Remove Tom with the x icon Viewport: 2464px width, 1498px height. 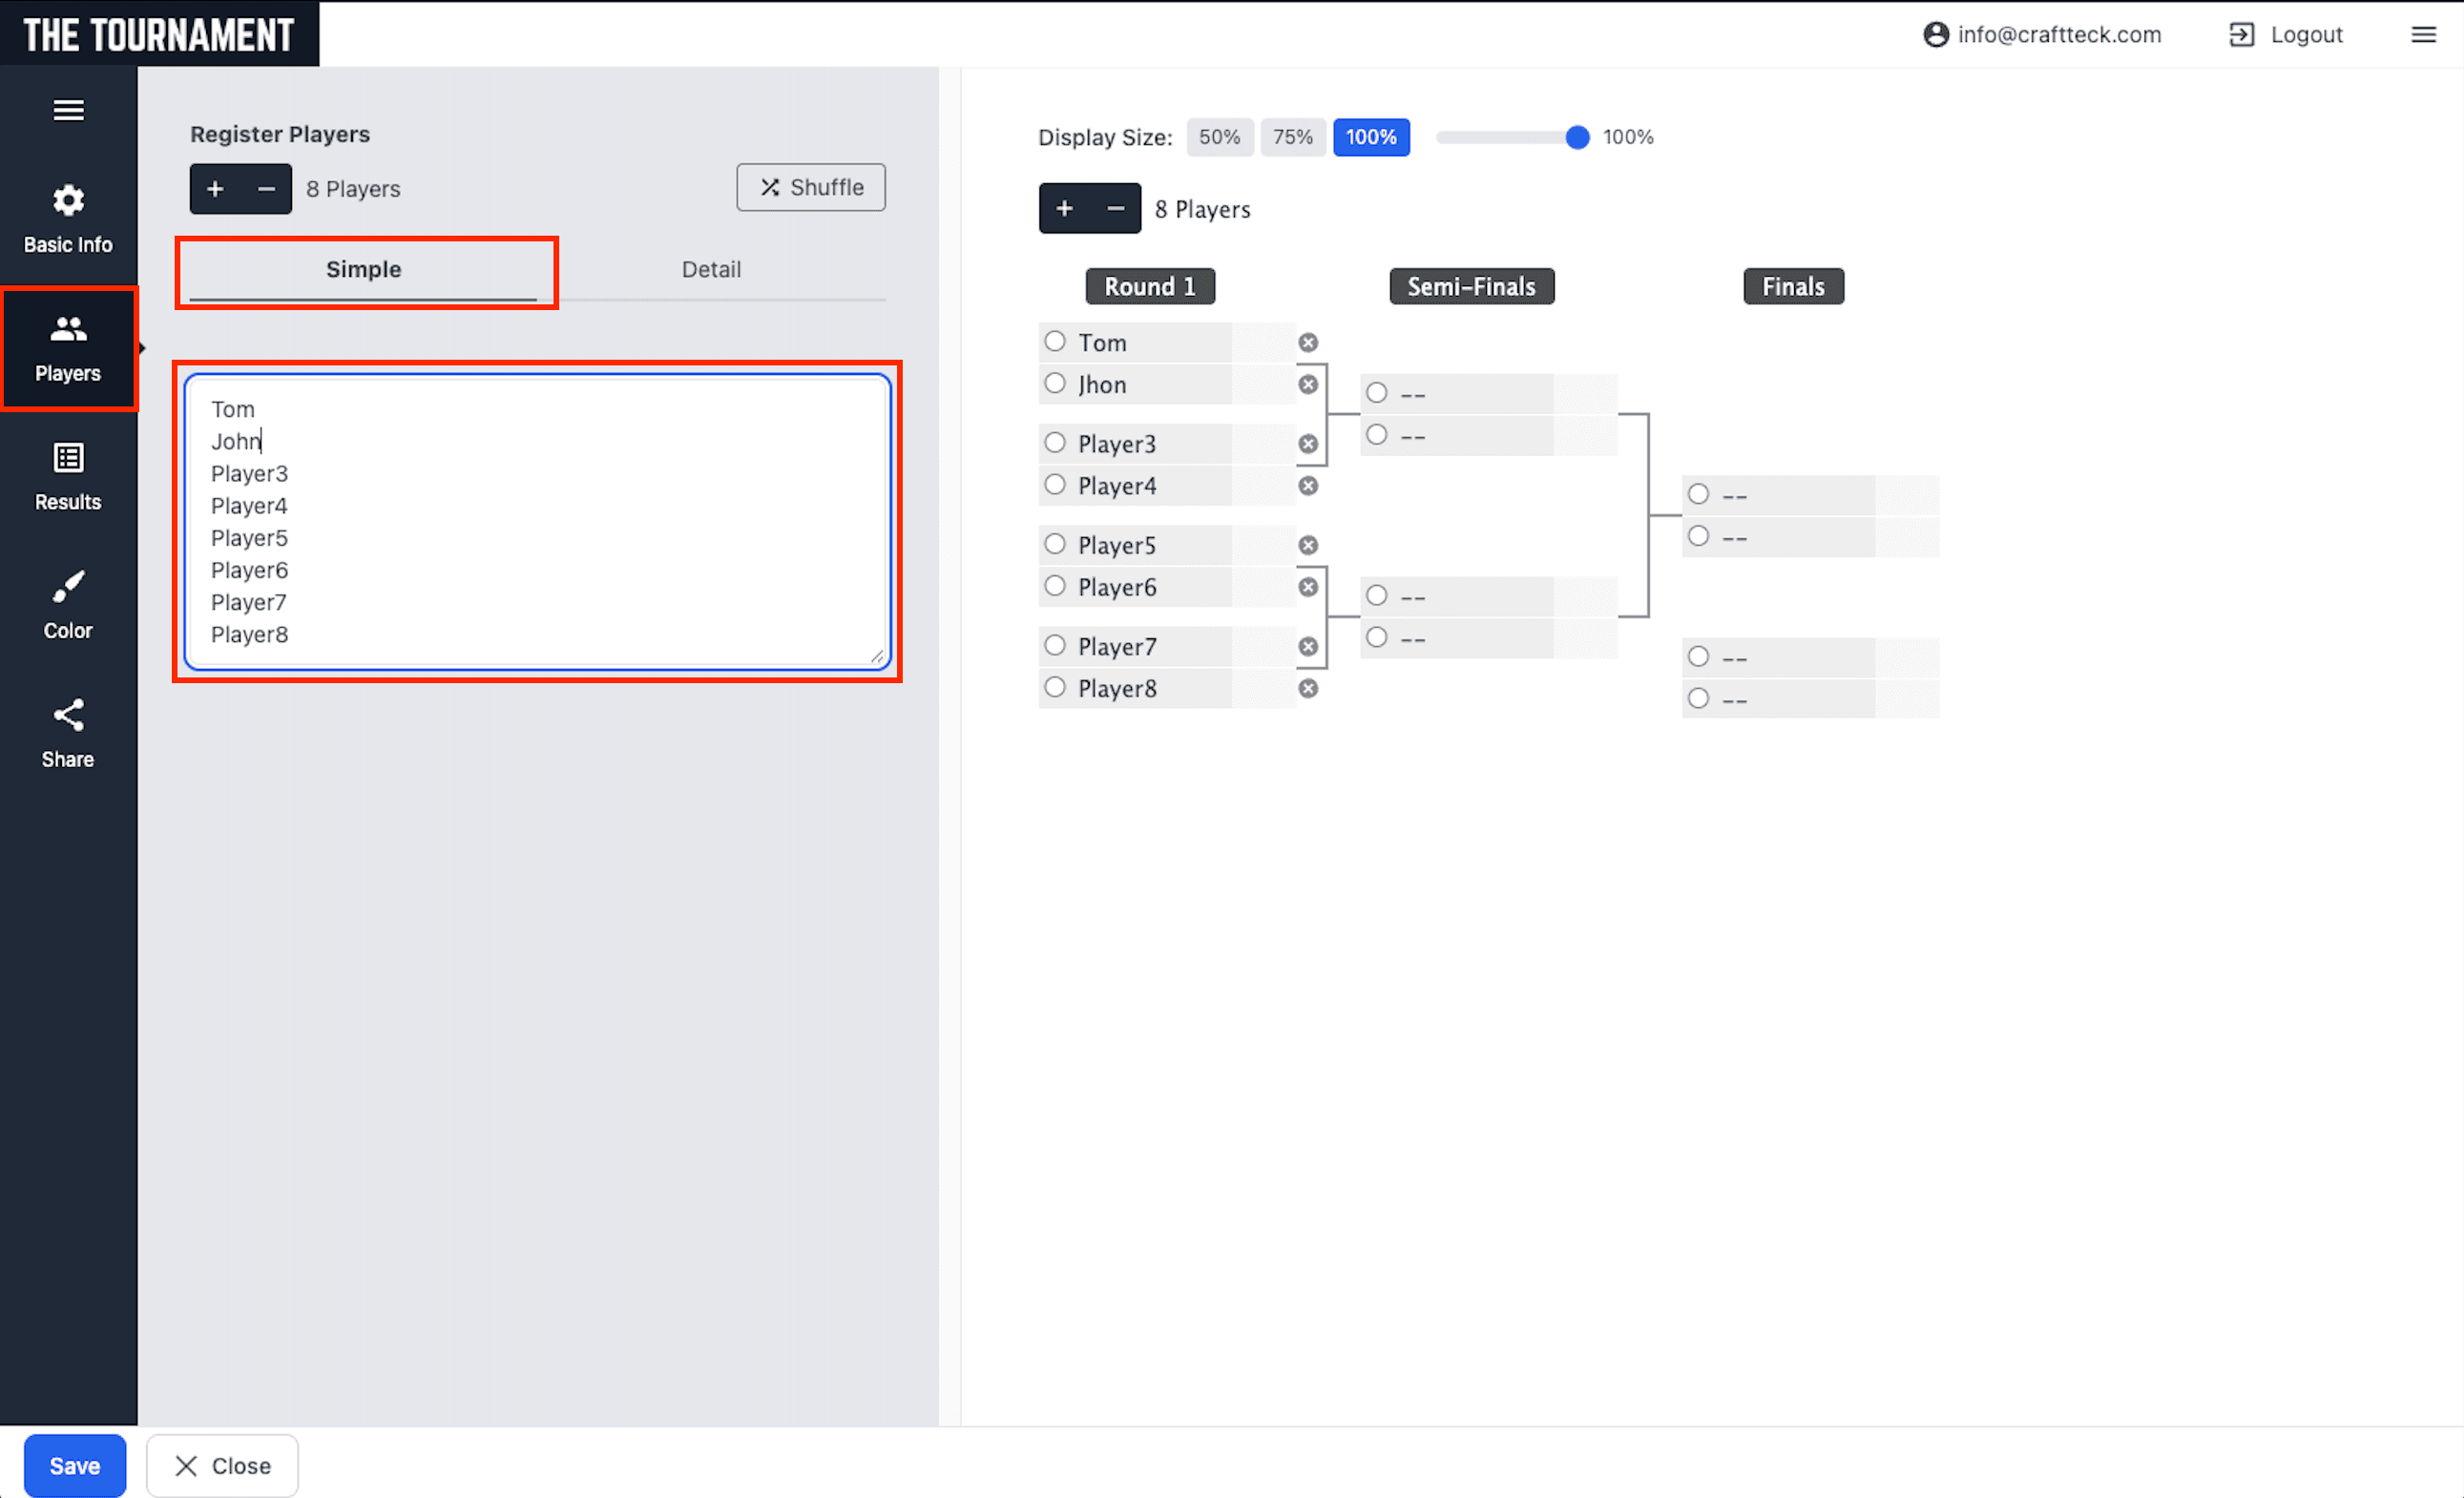pyautogui.click(x=1308, y=343)
